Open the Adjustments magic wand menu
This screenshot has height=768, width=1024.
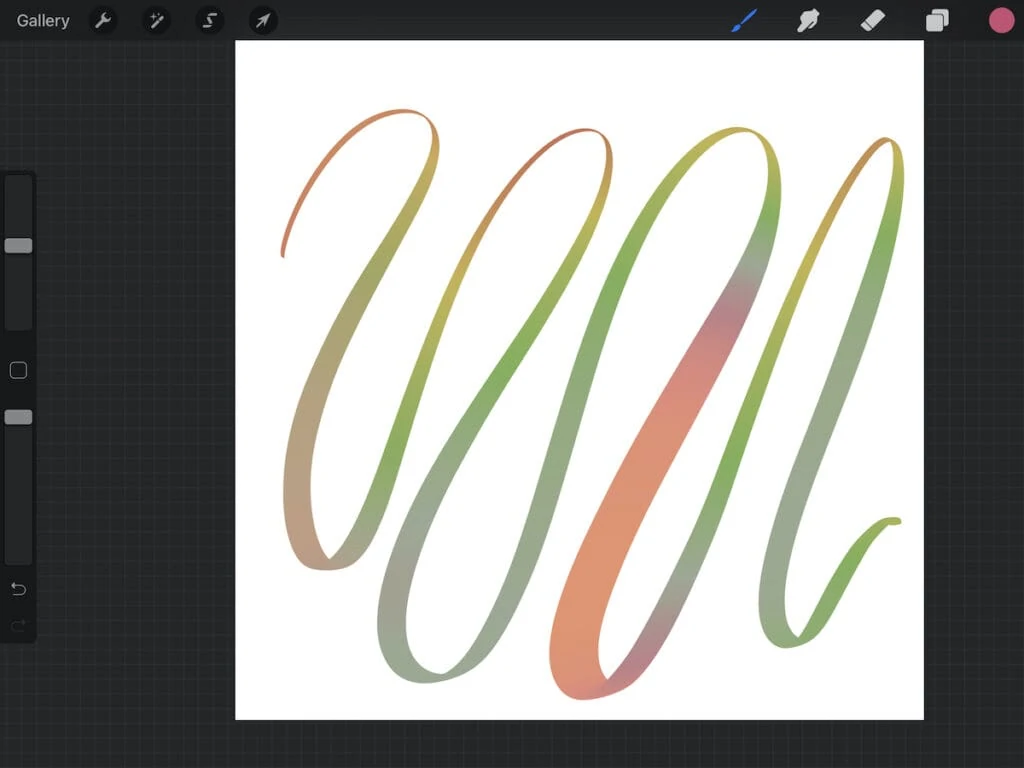click(x=156, y=21)
